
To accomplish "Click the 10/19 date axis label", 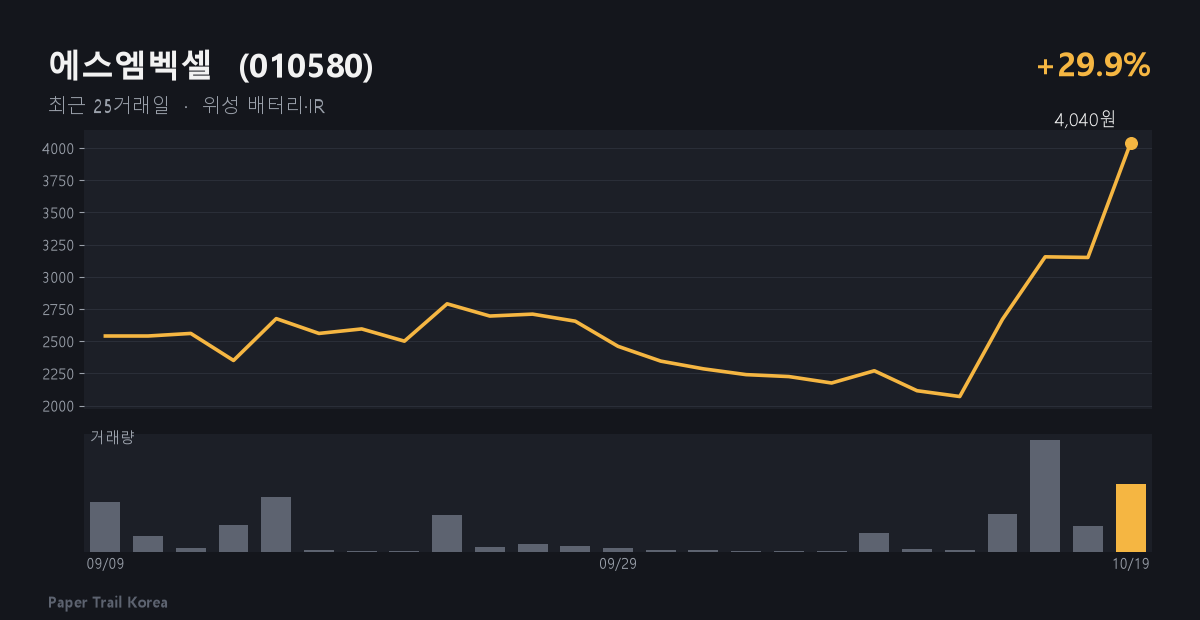I will 1131,564.
